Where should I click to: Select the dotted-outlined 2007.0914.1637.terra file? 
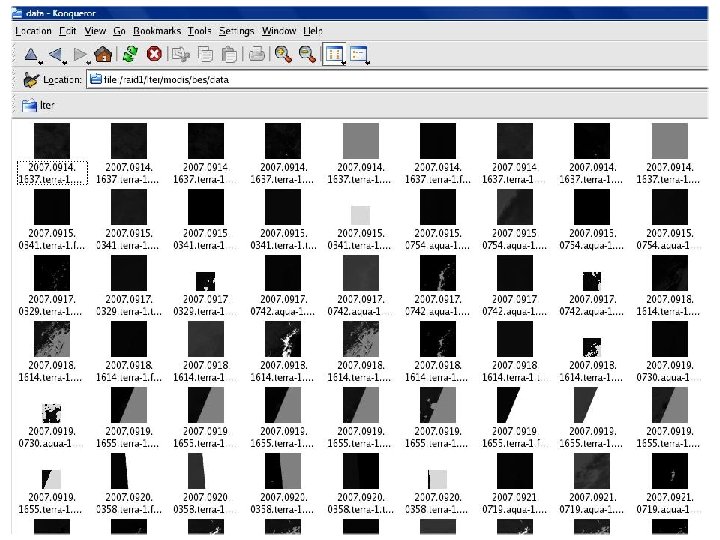[52, 154]
